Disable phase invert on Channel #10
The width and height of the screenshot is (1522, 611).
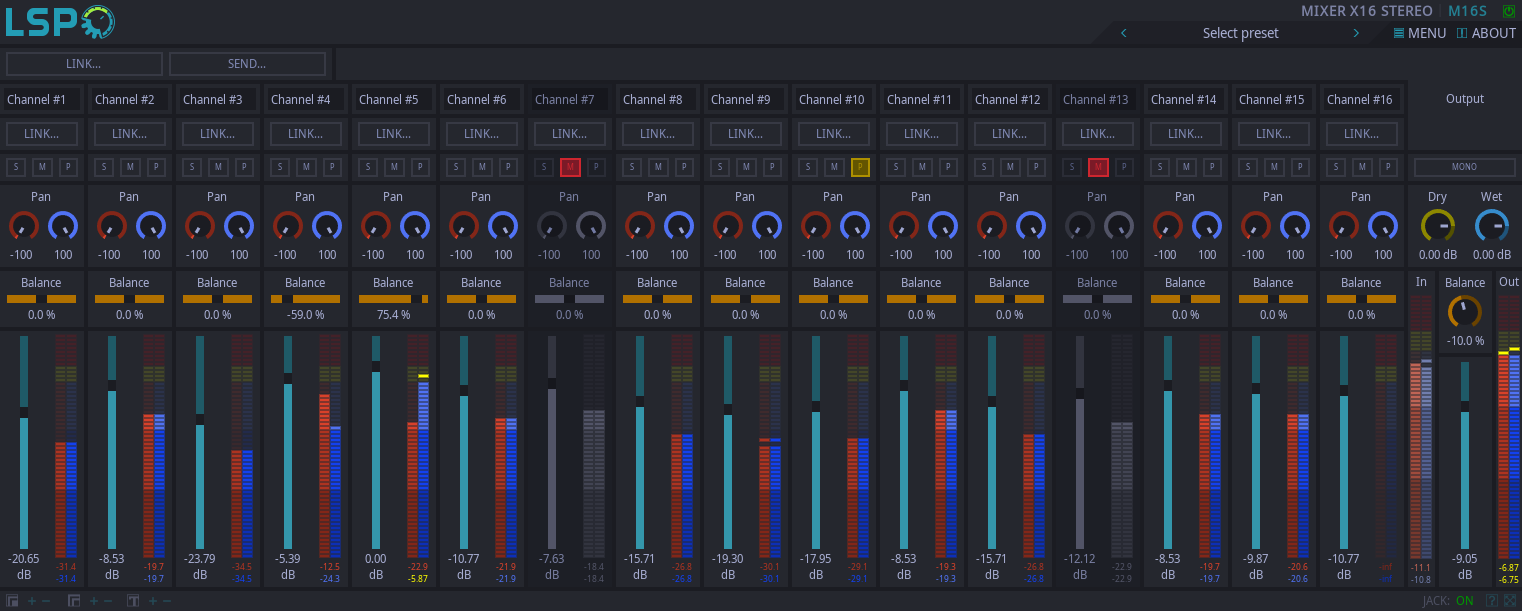860,167
